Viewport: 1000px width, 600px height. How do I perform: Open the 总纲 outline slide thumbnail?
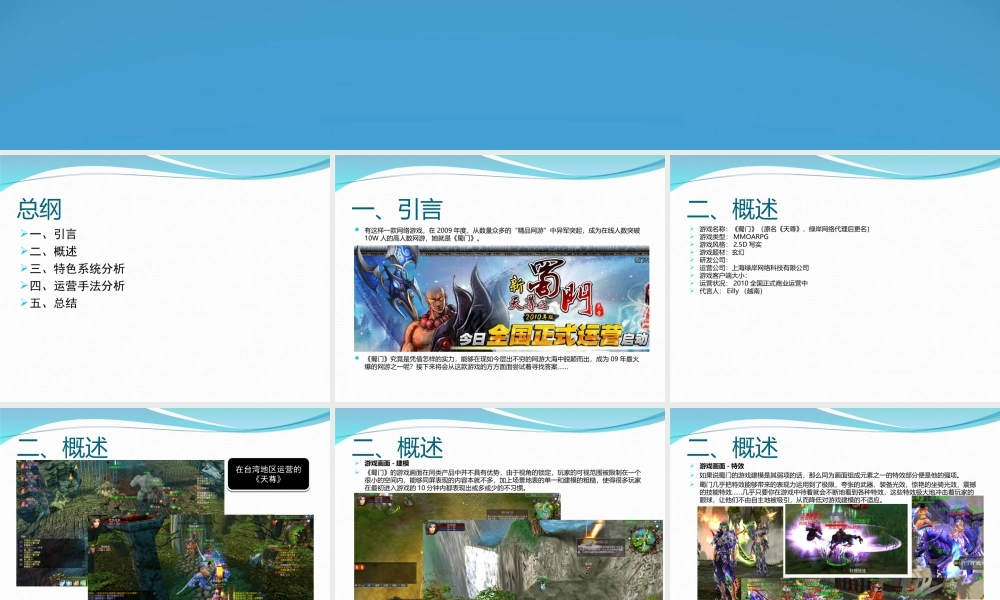tap(165, 278)
